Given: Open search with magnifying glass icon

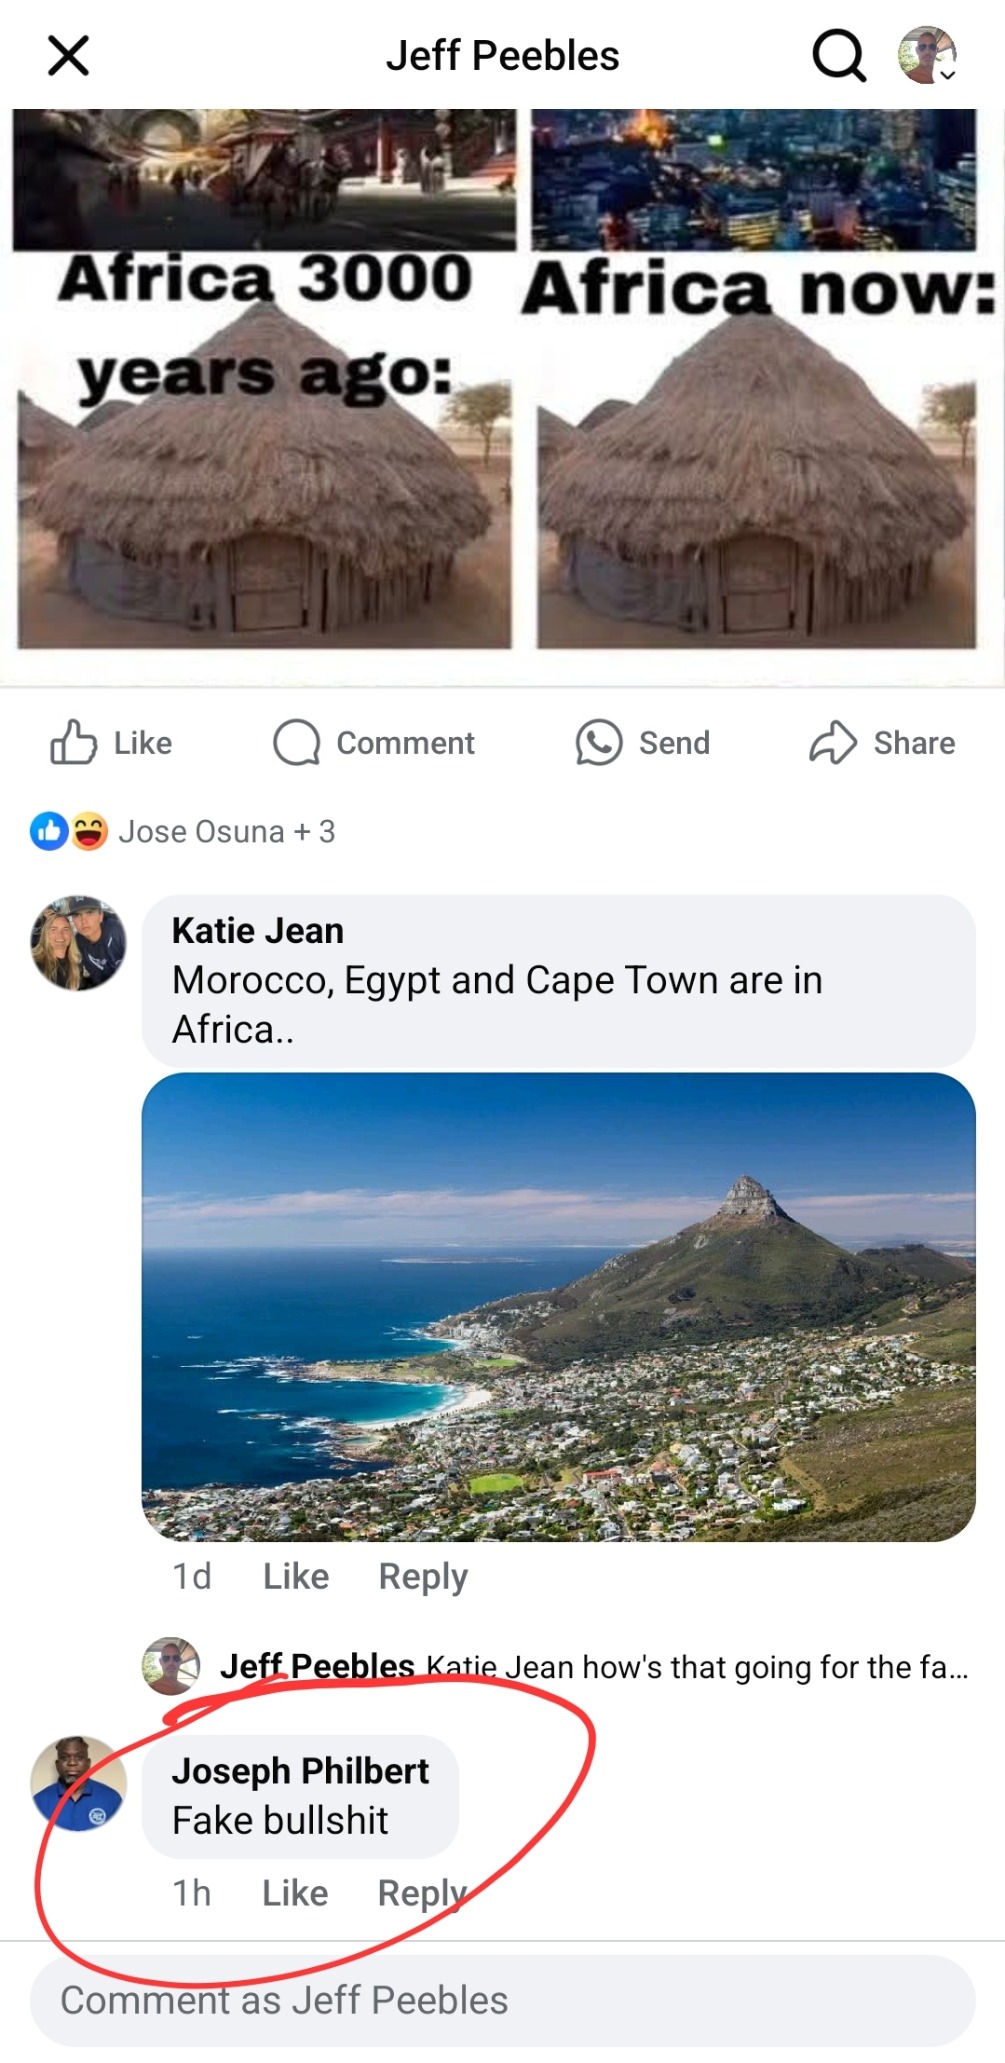Looking at the screenshot, I should (838, 56).
